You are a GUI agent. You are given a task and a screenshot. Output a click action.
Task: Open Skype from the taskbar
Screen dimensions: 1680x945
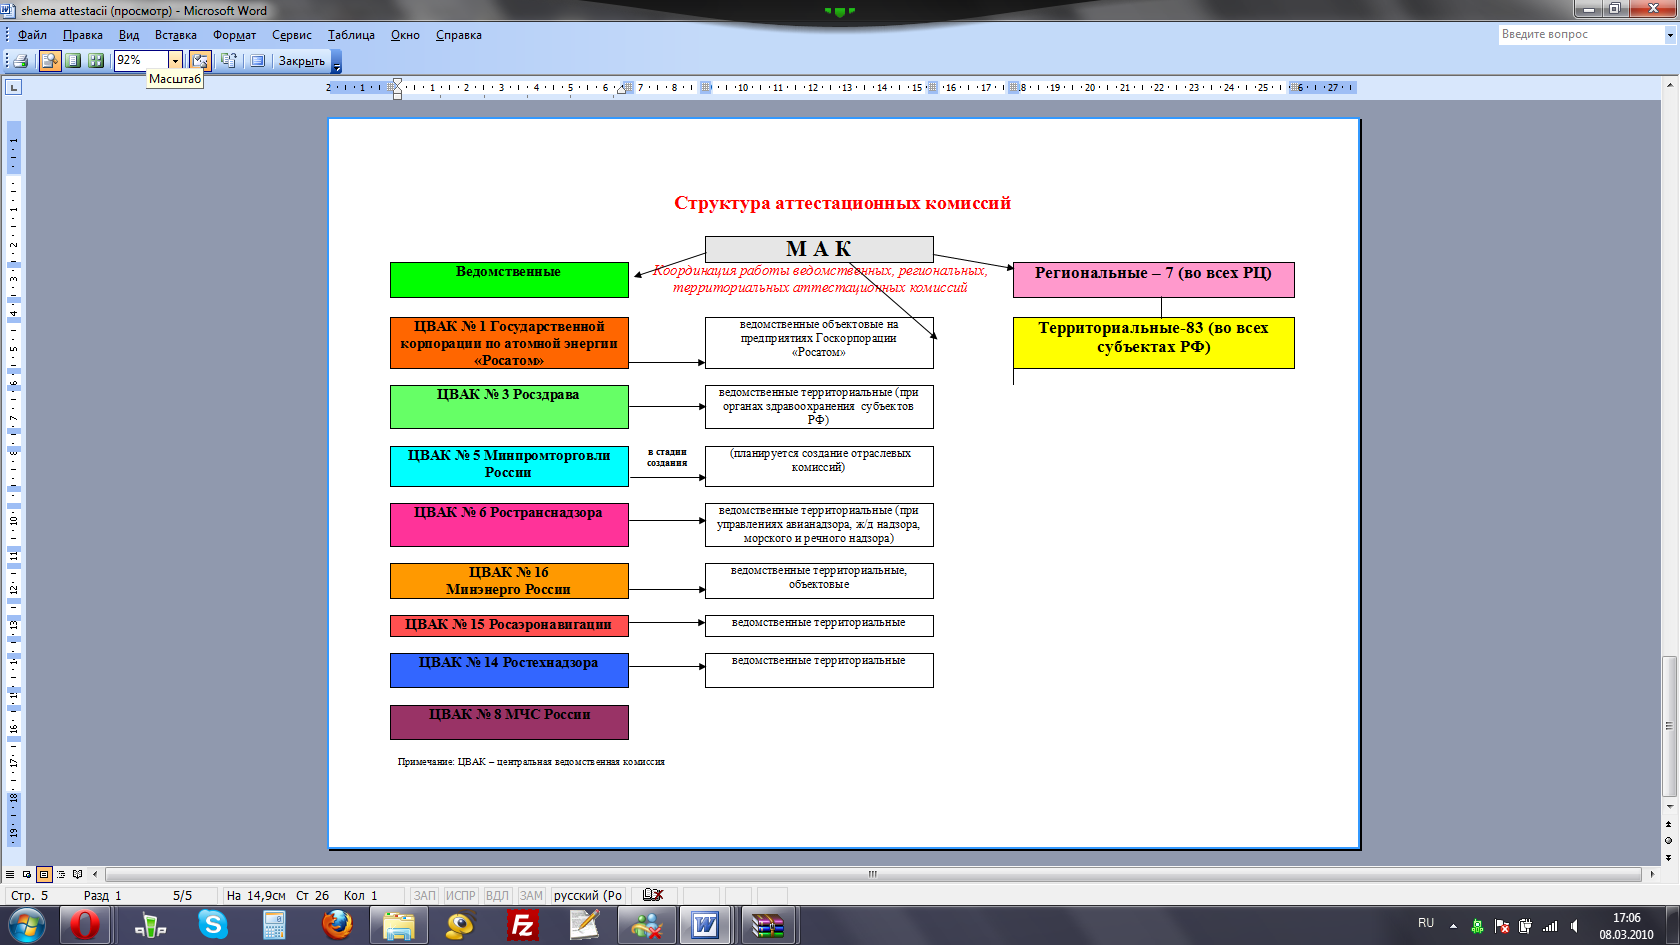tap(212, 926)
